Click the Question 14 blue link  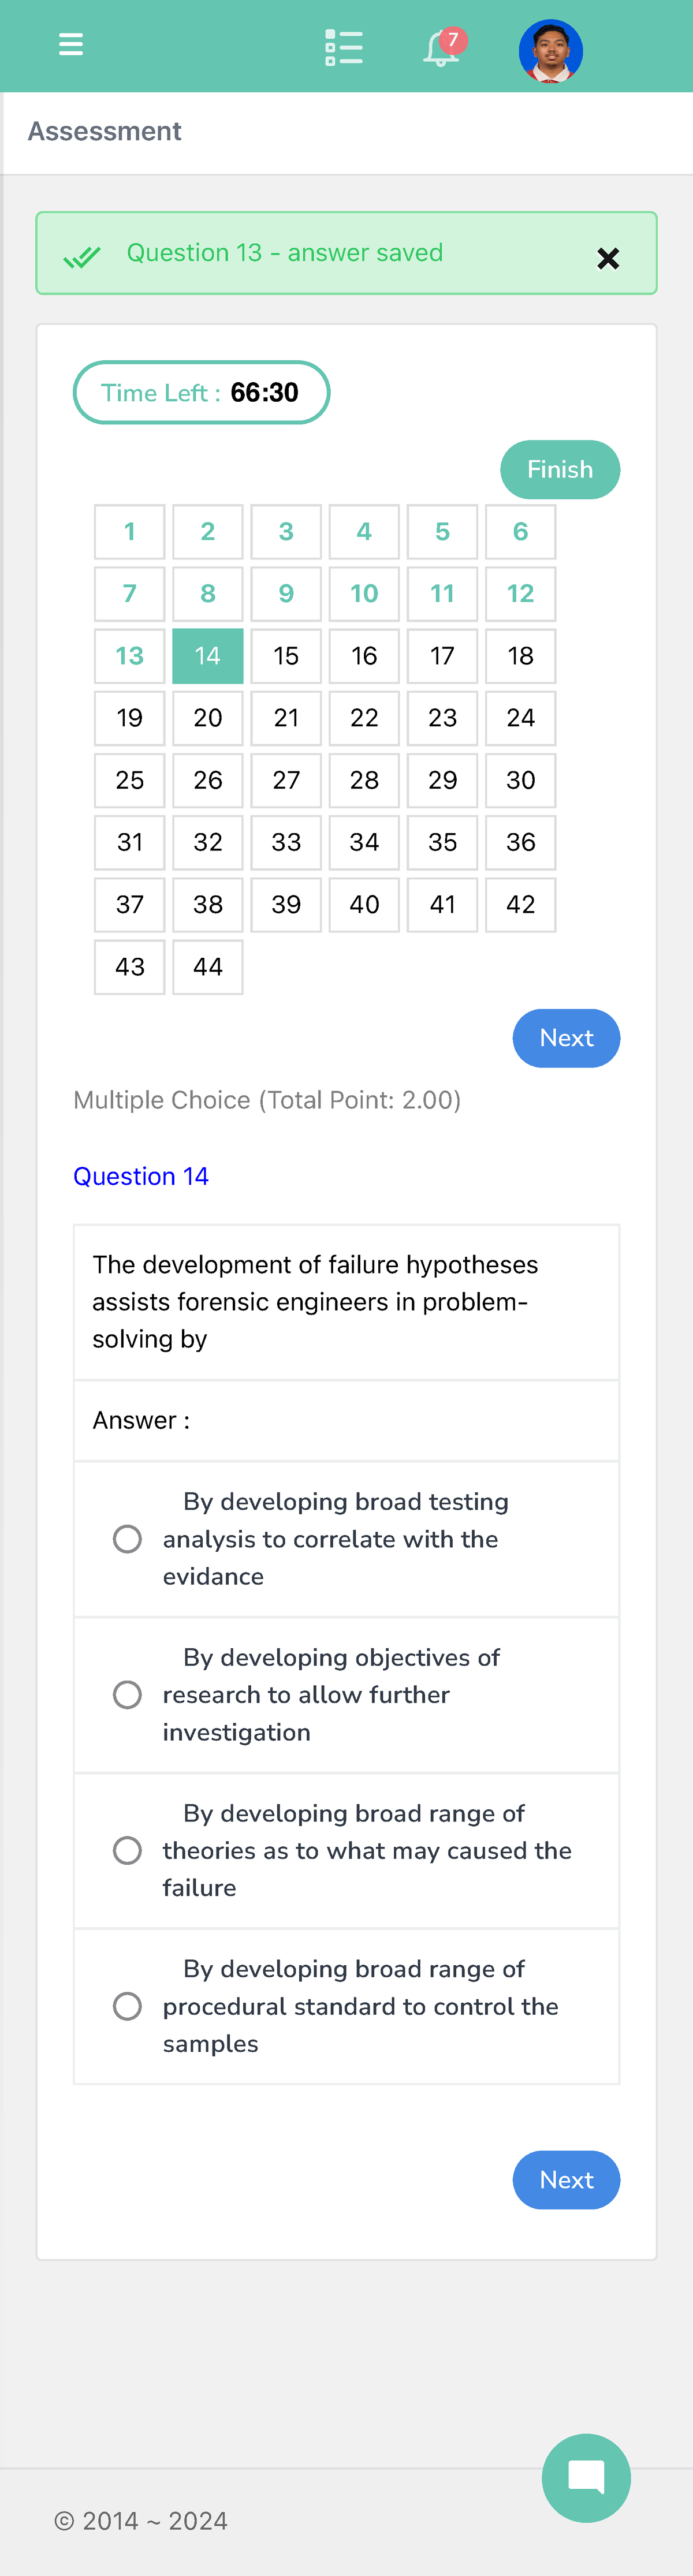[141, 1176]
